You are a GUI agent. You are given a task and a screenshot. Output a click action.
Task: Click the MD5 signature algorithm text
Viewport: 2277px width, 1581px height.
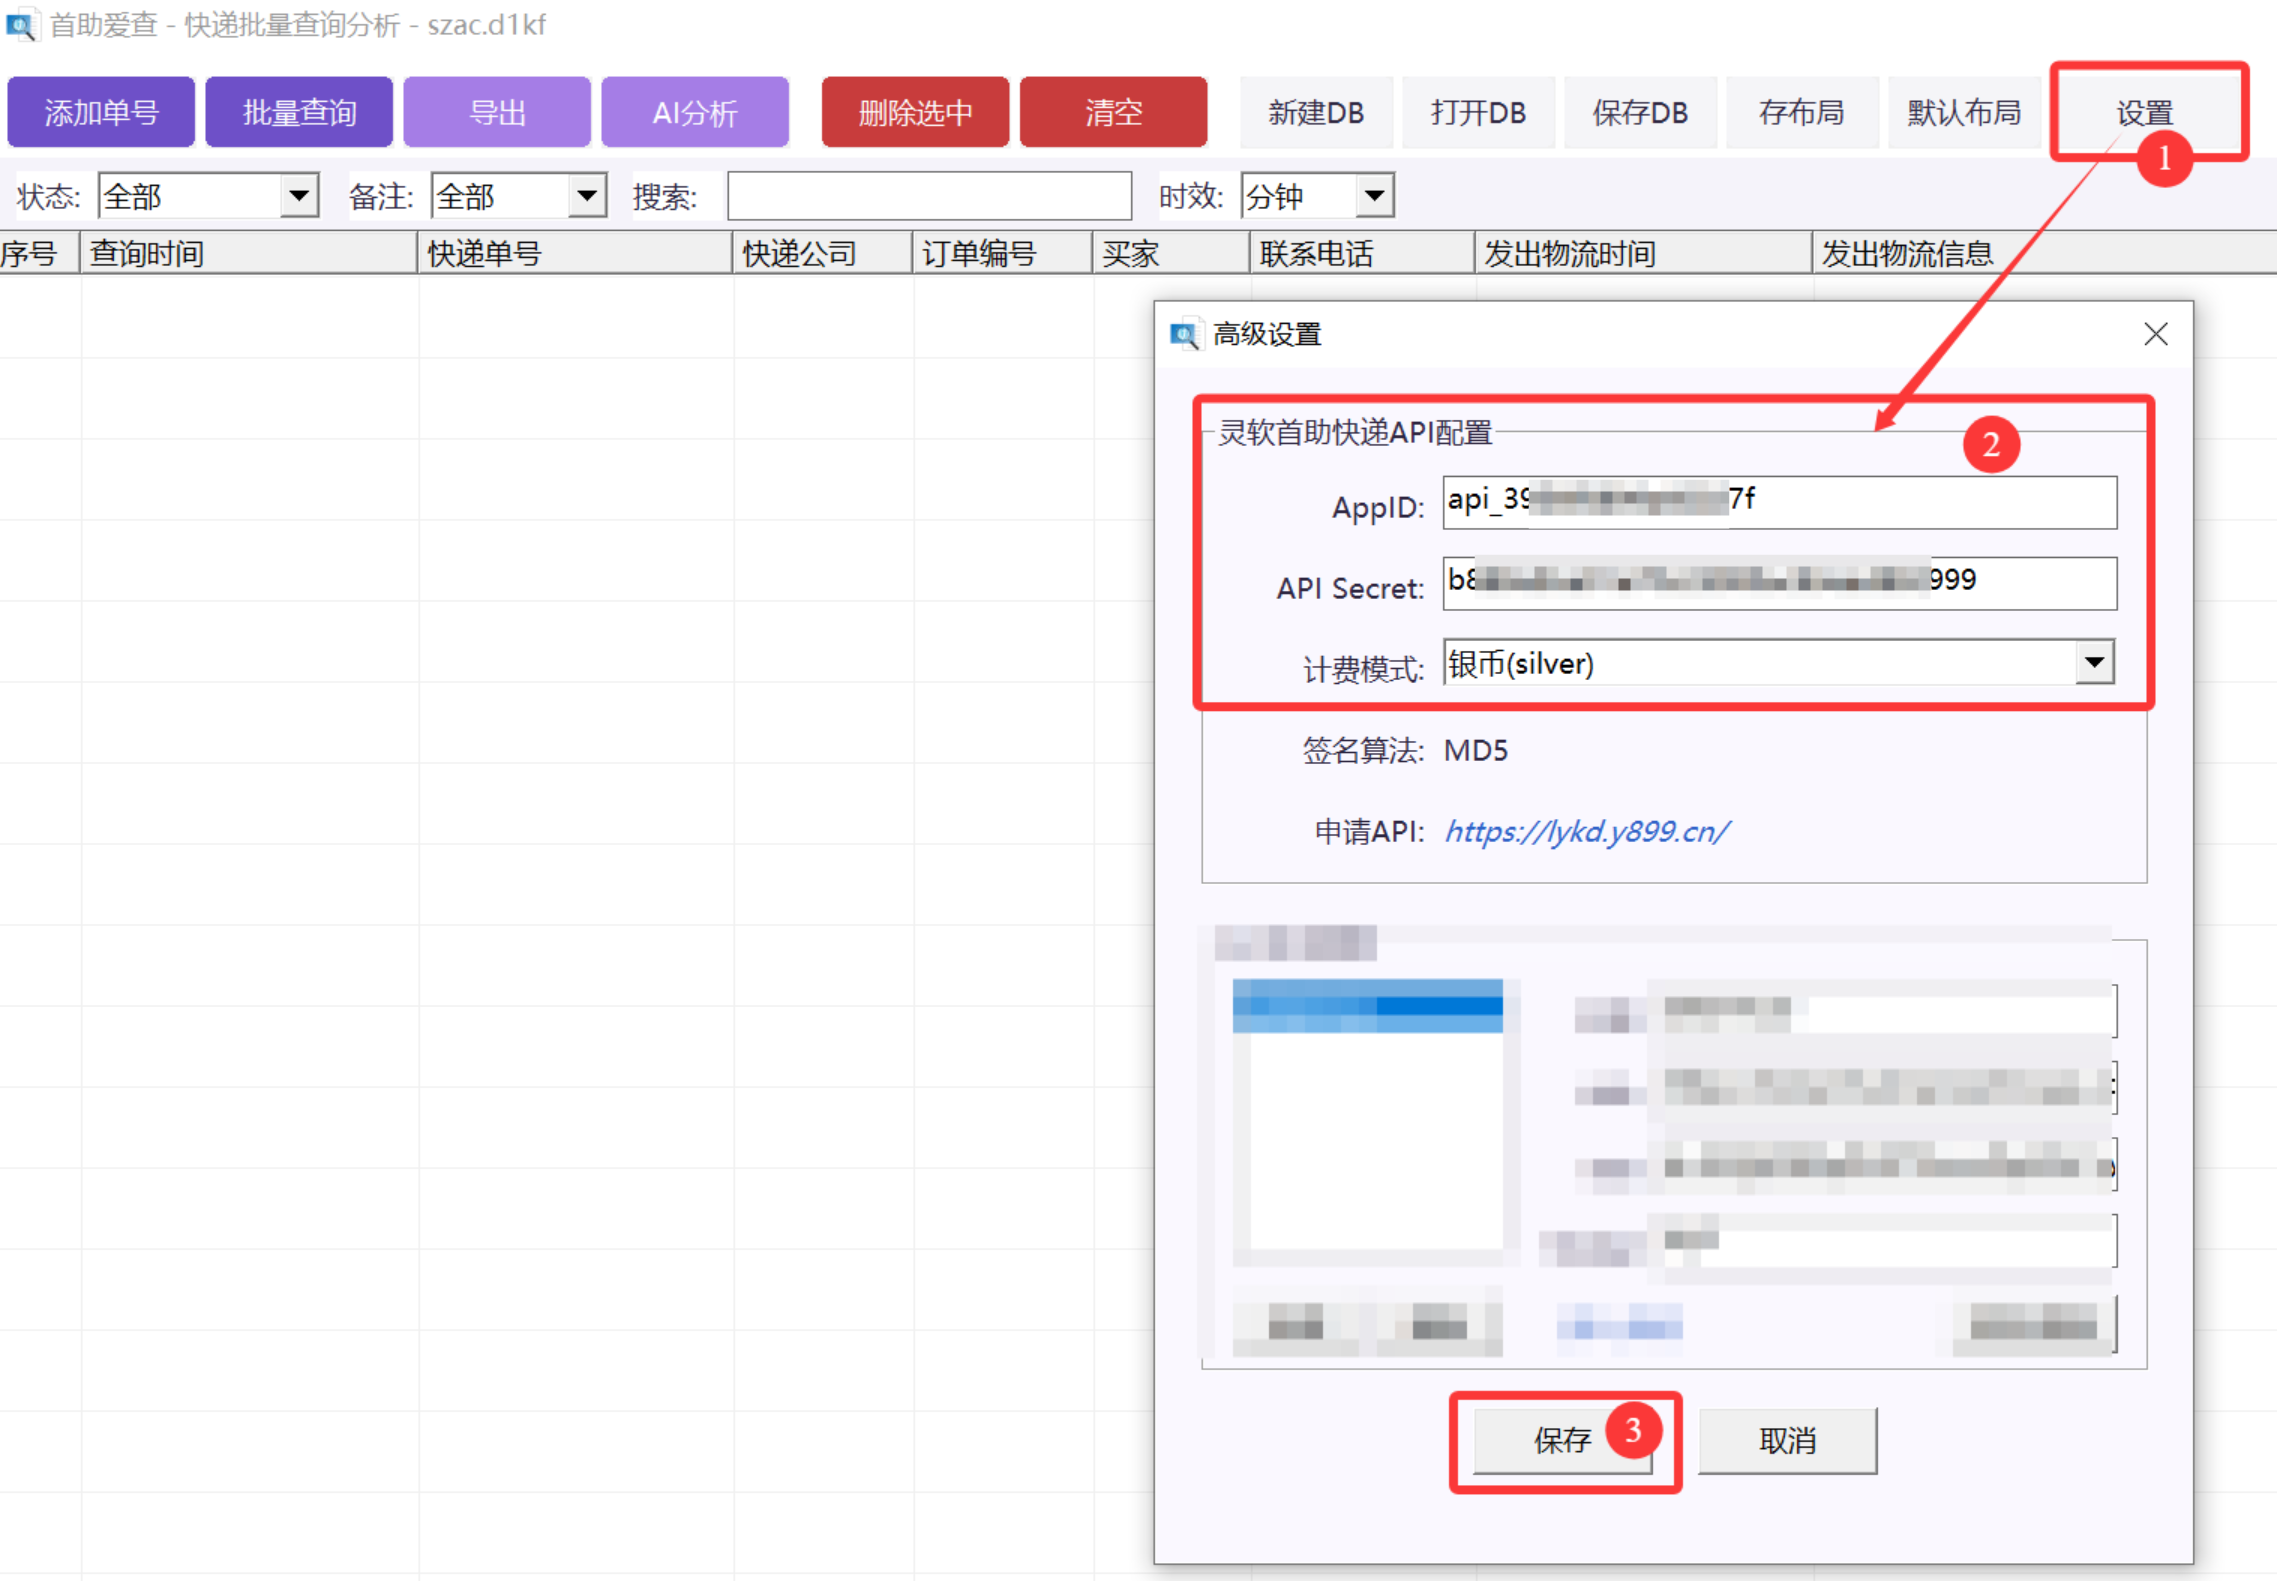pos(1476,750)
